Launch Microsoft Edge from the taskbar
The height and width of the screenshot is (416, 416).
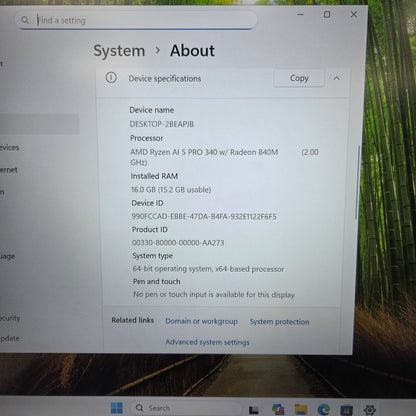point(324,409)
